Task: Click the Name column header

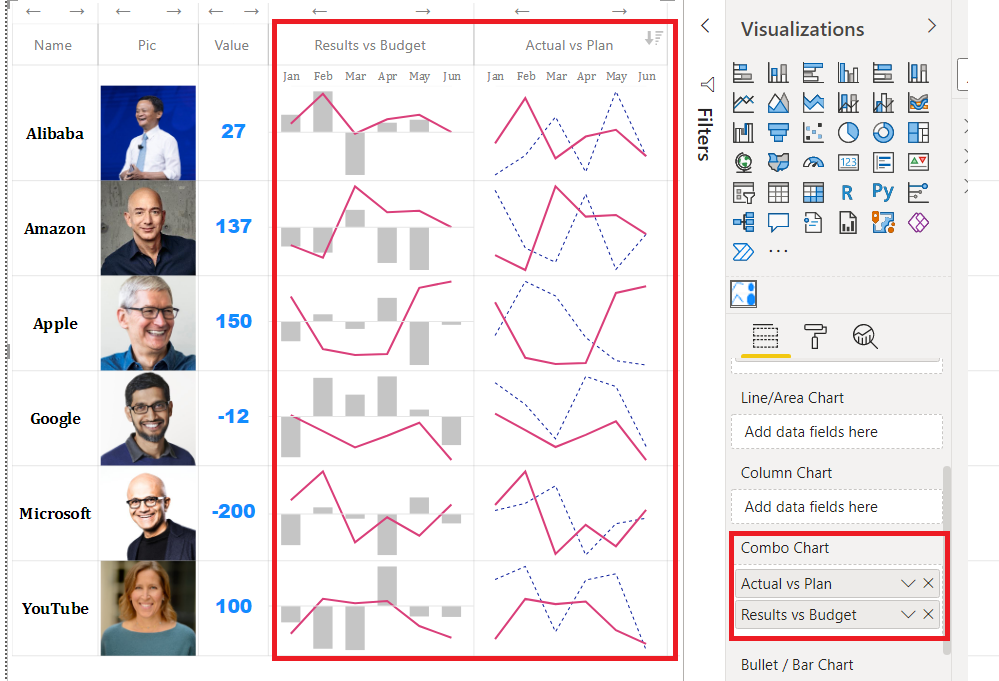Action: pos(54,45)
